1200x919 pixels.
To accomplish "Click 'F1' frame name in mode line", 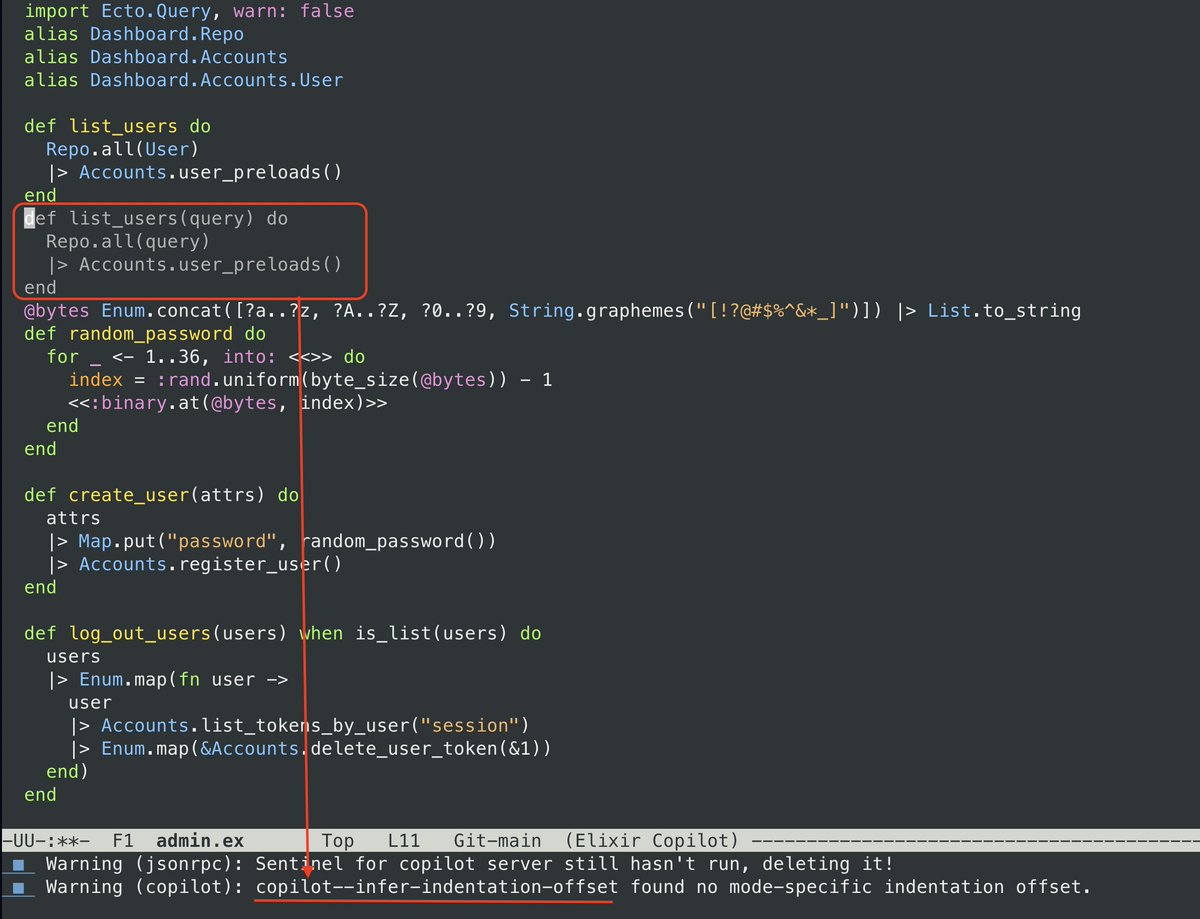I will point(123,842).
